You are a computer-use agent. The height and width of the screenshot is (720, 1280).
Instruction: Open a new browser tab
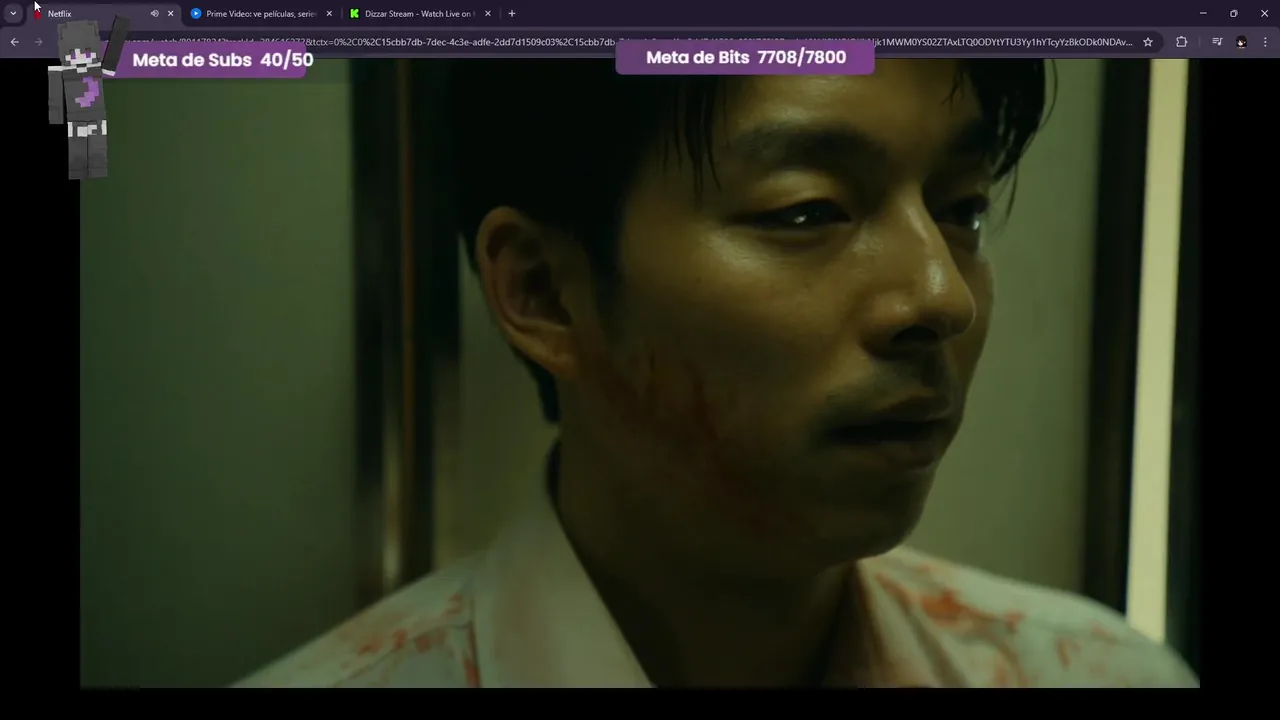(512, 14)
